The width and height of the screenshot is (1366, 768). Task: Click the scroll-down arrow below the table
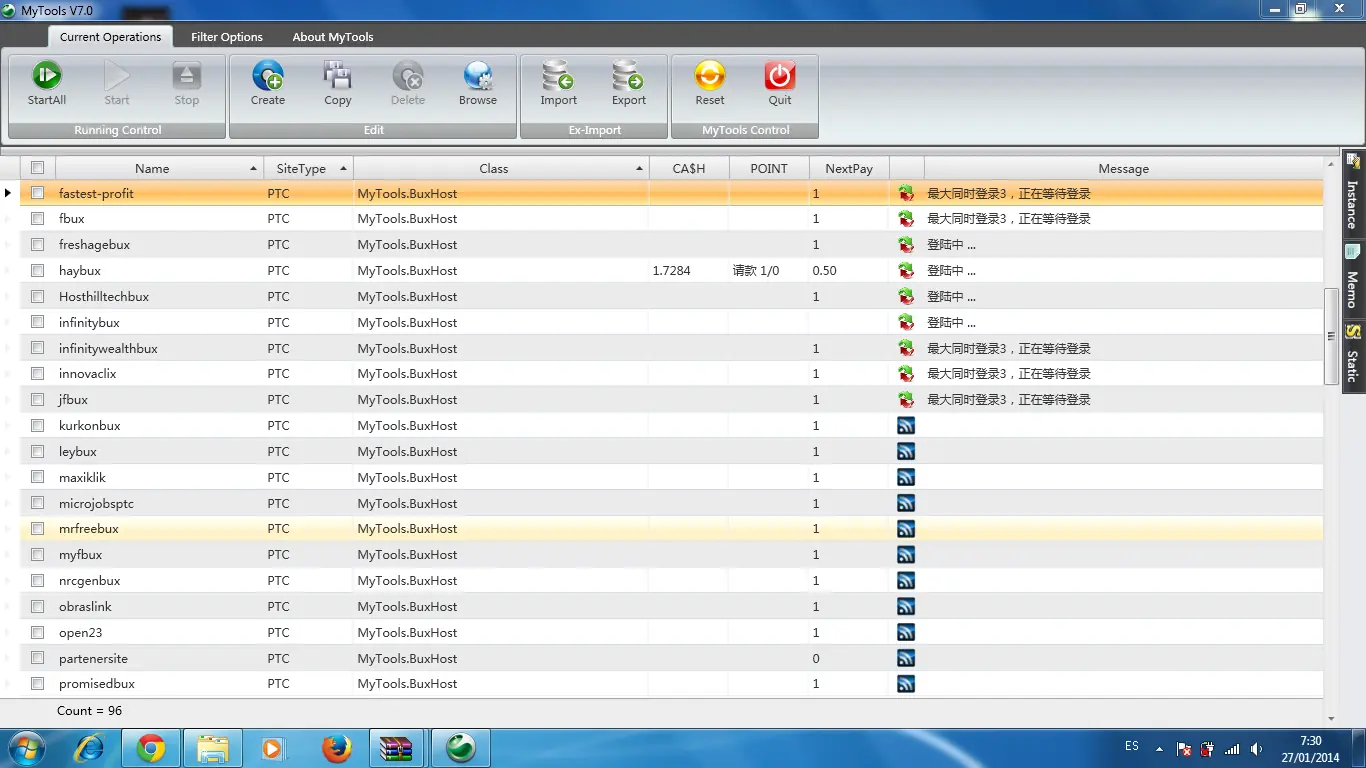pos(1331,719)
